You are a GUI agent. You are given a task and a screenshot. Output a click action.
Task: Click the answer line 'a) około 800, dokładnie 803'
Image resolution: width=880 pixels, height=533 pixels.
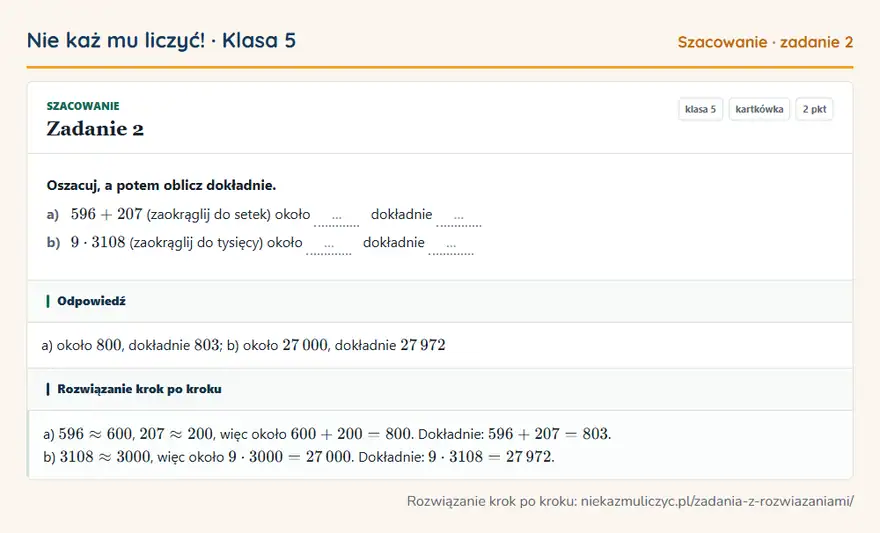tap(131, 344)
